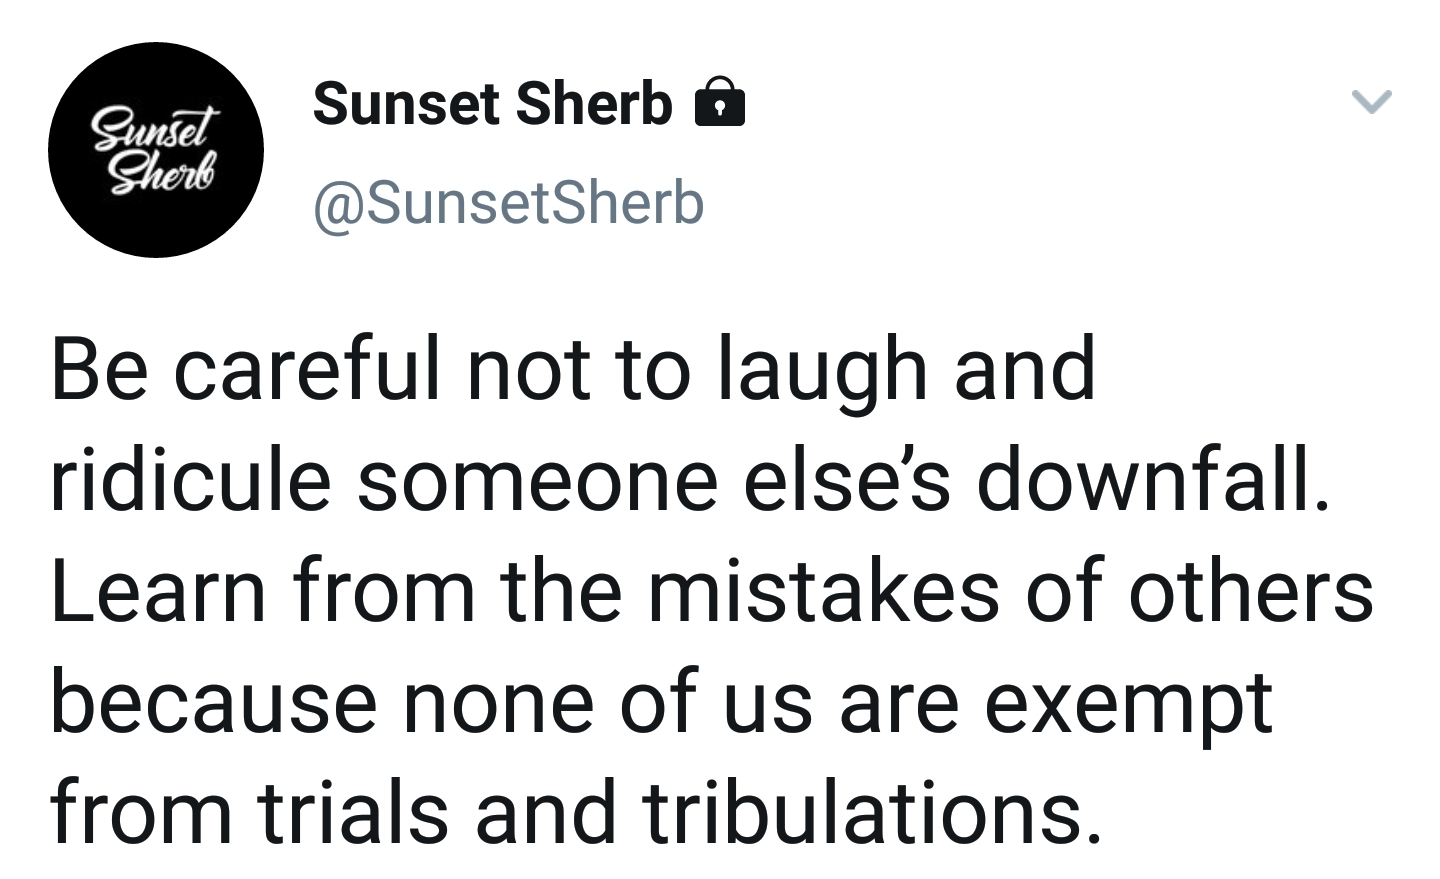Open the Sunset Sherb profile avatar
This screenshot has height=879, width=1440.
(x=156, y=150)
